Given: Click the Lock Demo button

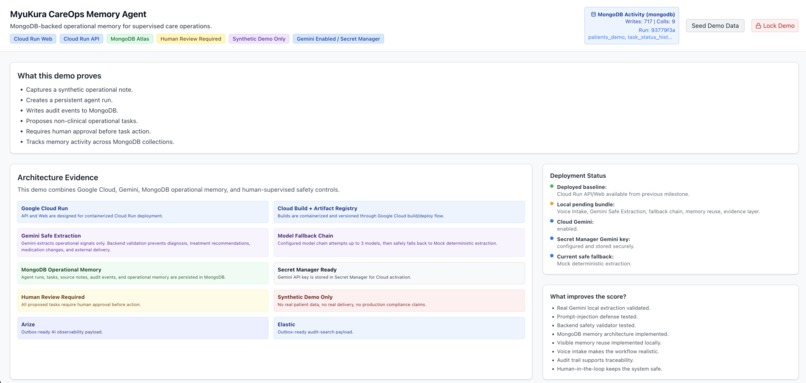Looking at the screenshot, I should [775, 26].
